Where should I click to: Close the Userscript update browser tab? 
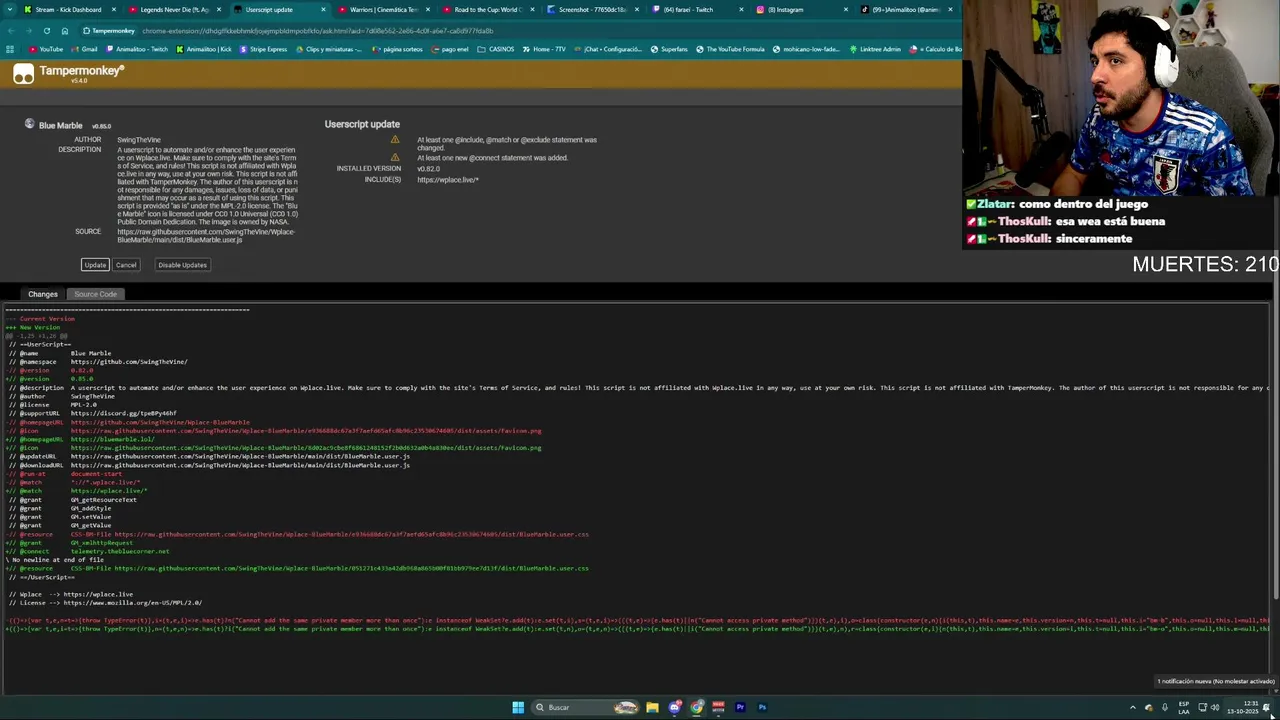[323, 10]
